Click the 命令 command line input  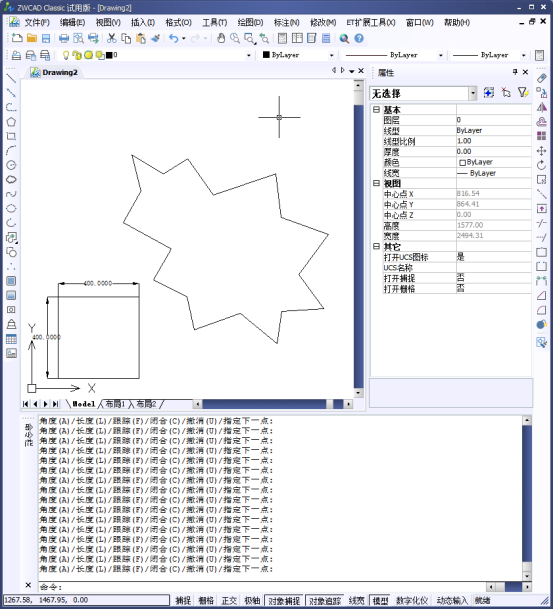coord(261,587)
